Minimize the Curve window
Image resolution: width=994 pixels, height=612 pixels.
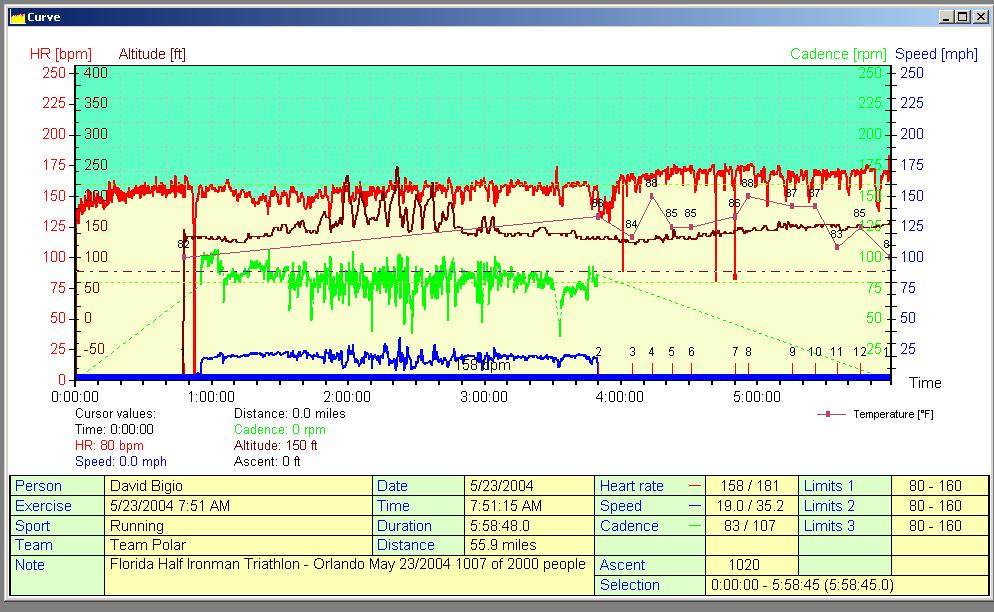click(946, 17)
